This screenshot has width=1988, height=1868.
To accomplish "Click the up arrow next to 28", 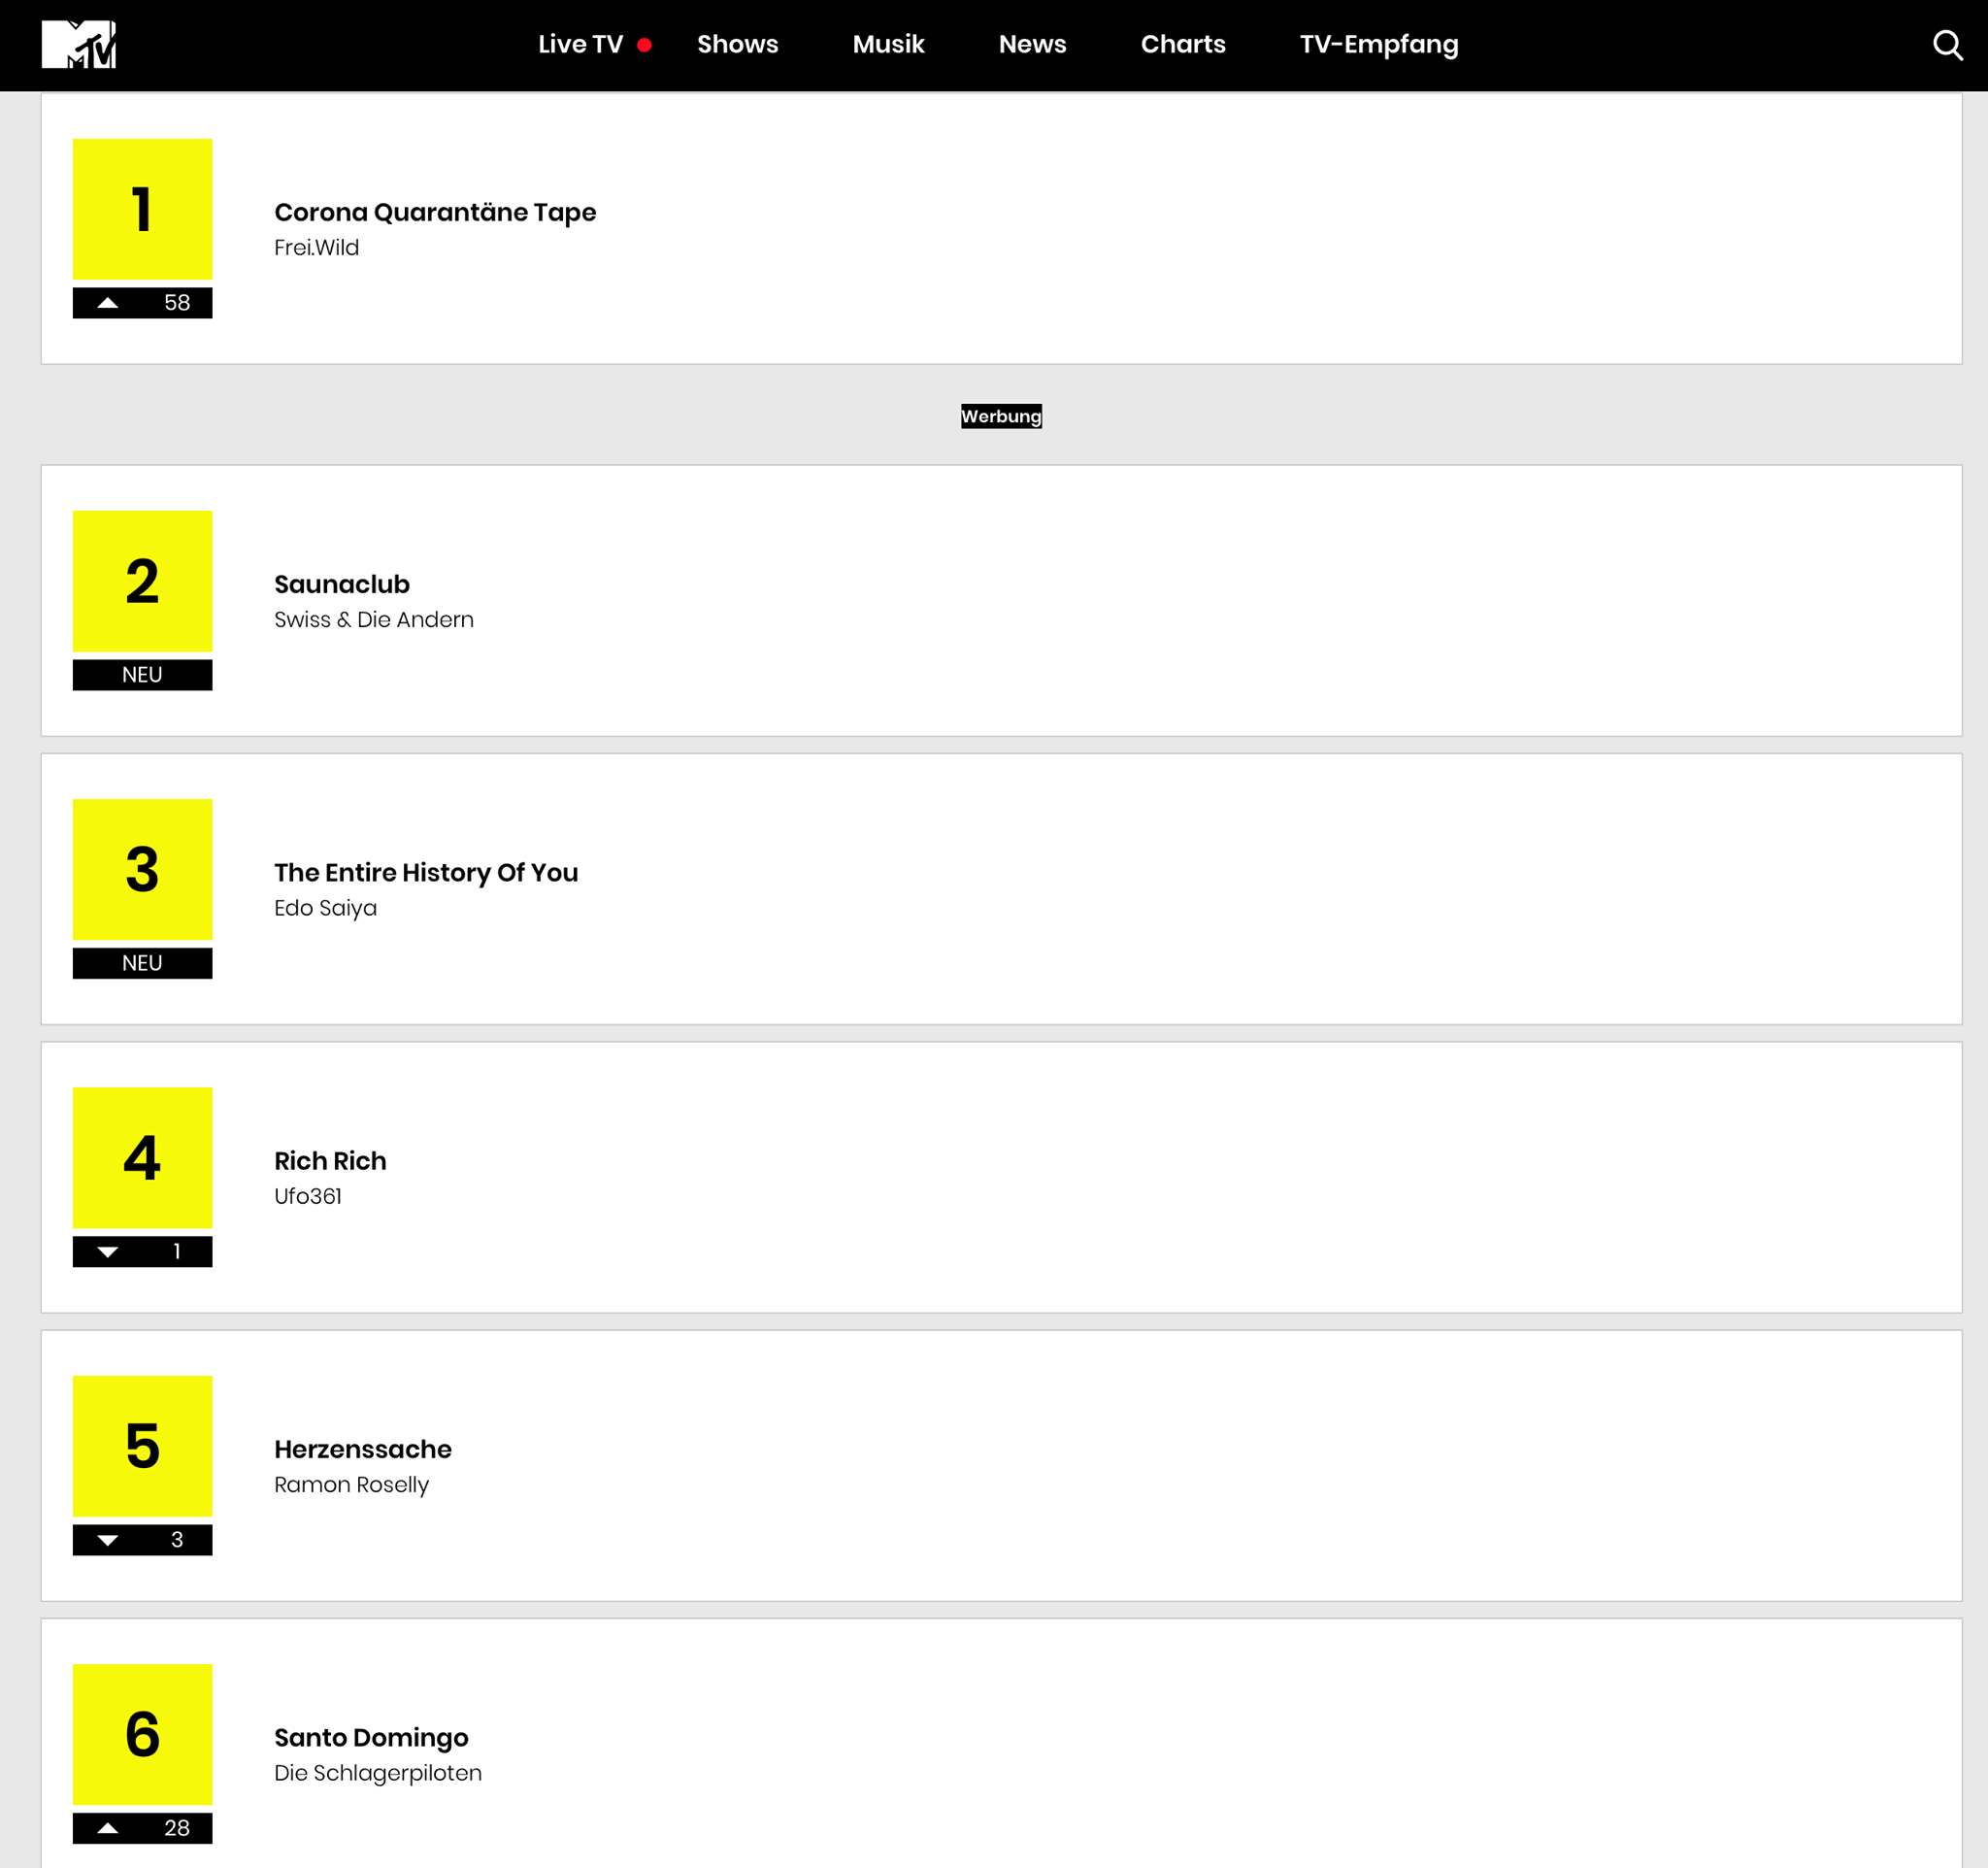I will (x=108, y=1828).
